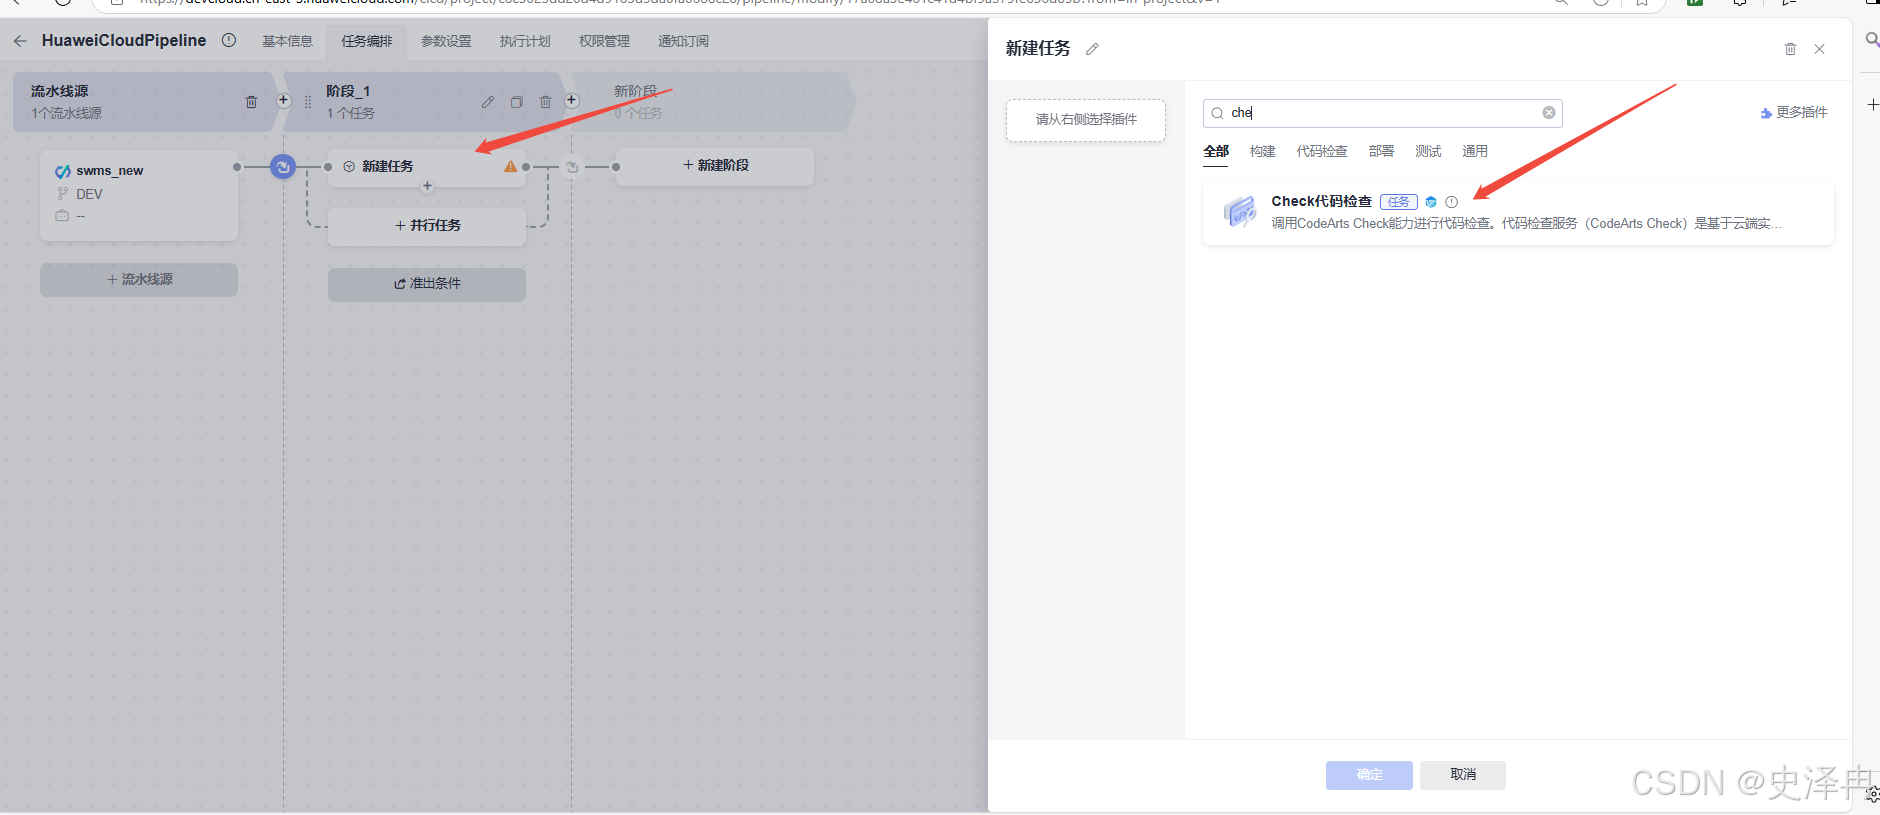Open the info icon next to HuaweiCloudPipeline
This screenshot has height=815, width=1880.
tap(229, 40)
